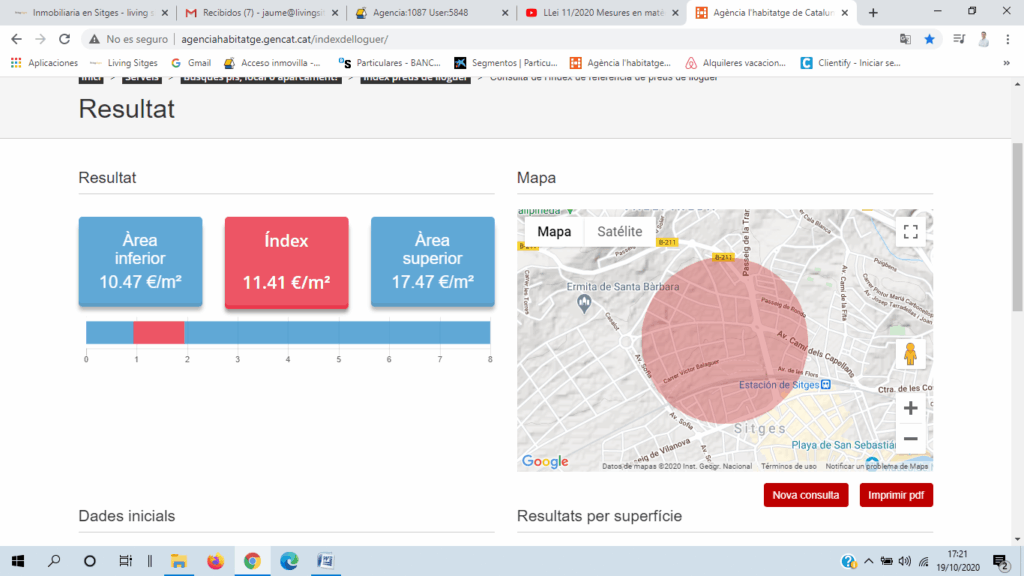Image resolution: width=1024 pixels, height=576 pixels.
Task: Switch map to Satélite view
Action: (620, 232)
